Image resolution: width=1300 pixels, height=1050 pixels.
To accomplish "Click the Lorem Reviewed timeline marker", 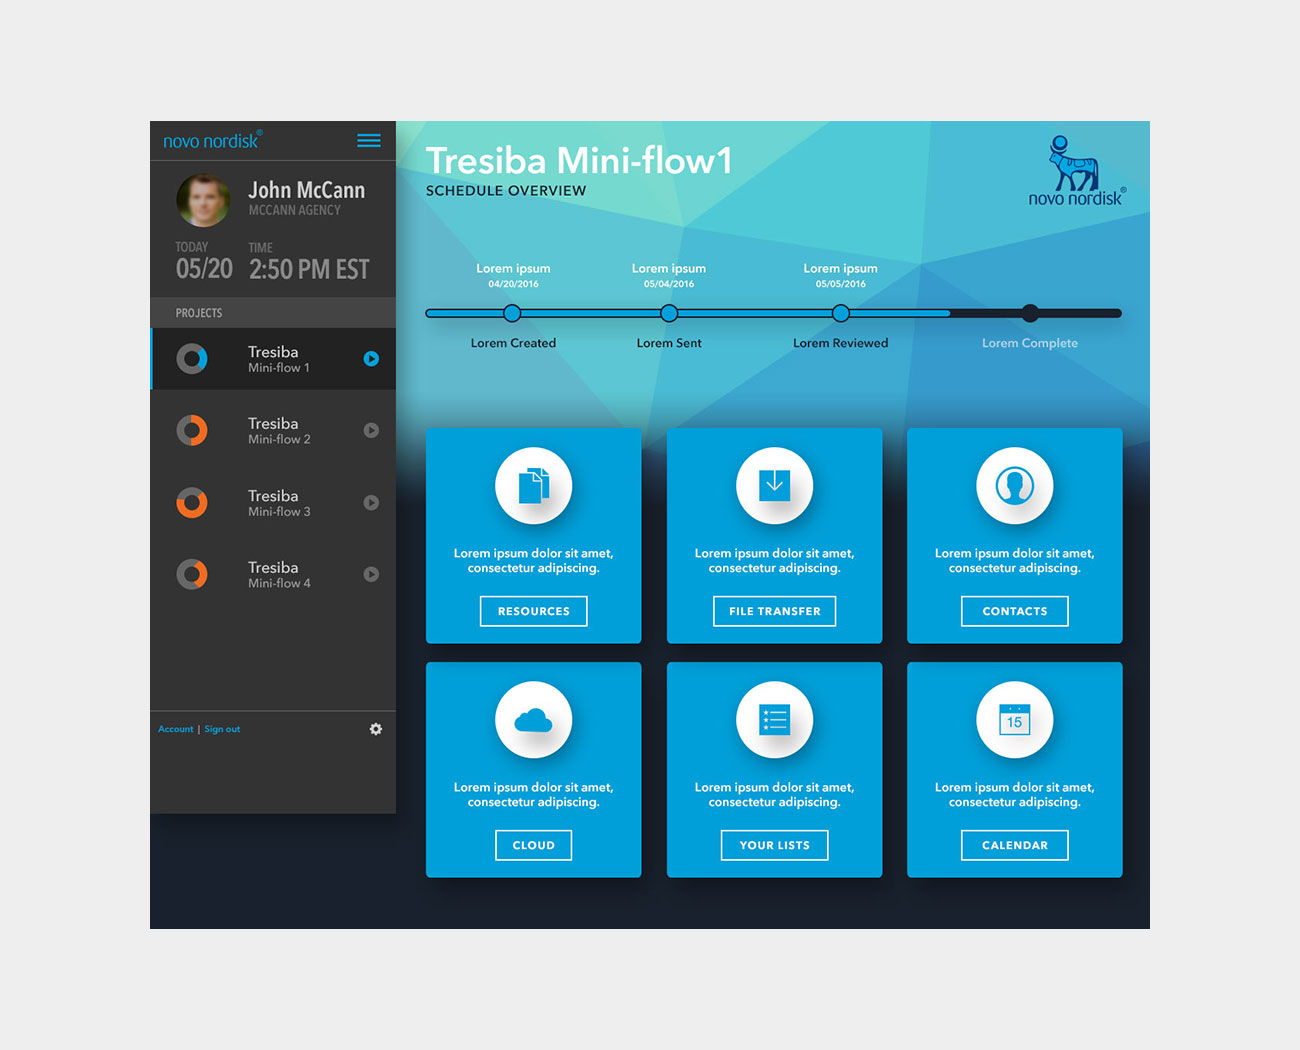I will 841,313.
